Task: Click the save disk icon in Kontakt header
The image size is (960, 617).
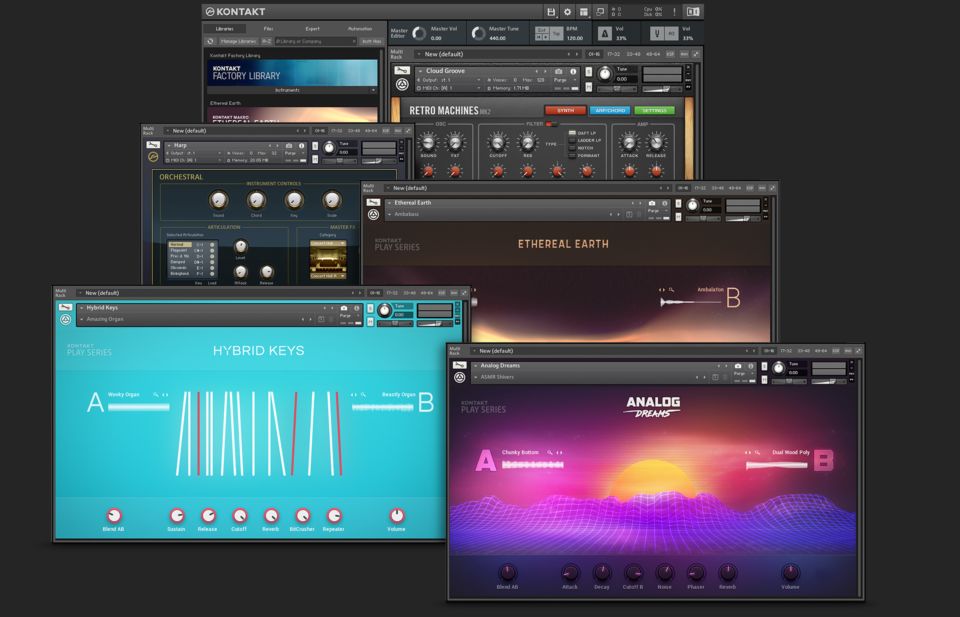Action: [x=551, y=12]
